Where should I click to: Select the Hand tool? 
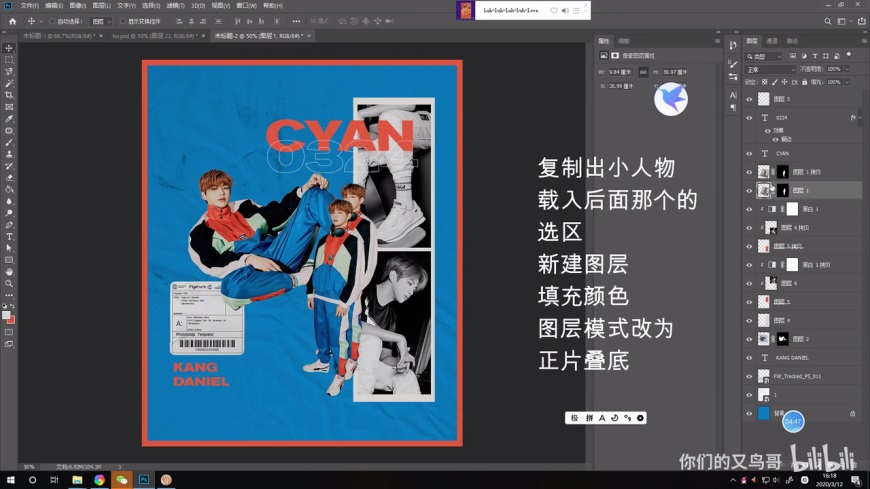click(x=9, y=271)
